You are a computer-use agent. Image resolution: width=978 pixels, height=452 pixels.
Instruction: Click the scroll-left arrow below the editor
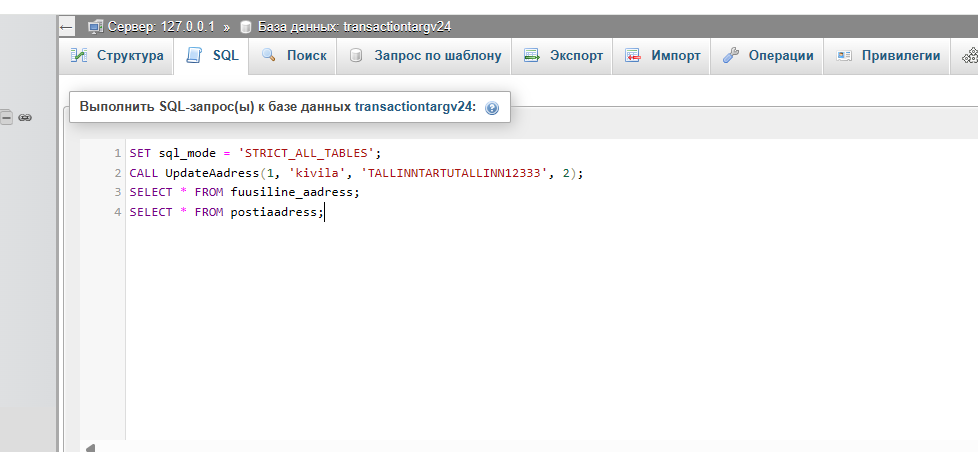(90, 447)
